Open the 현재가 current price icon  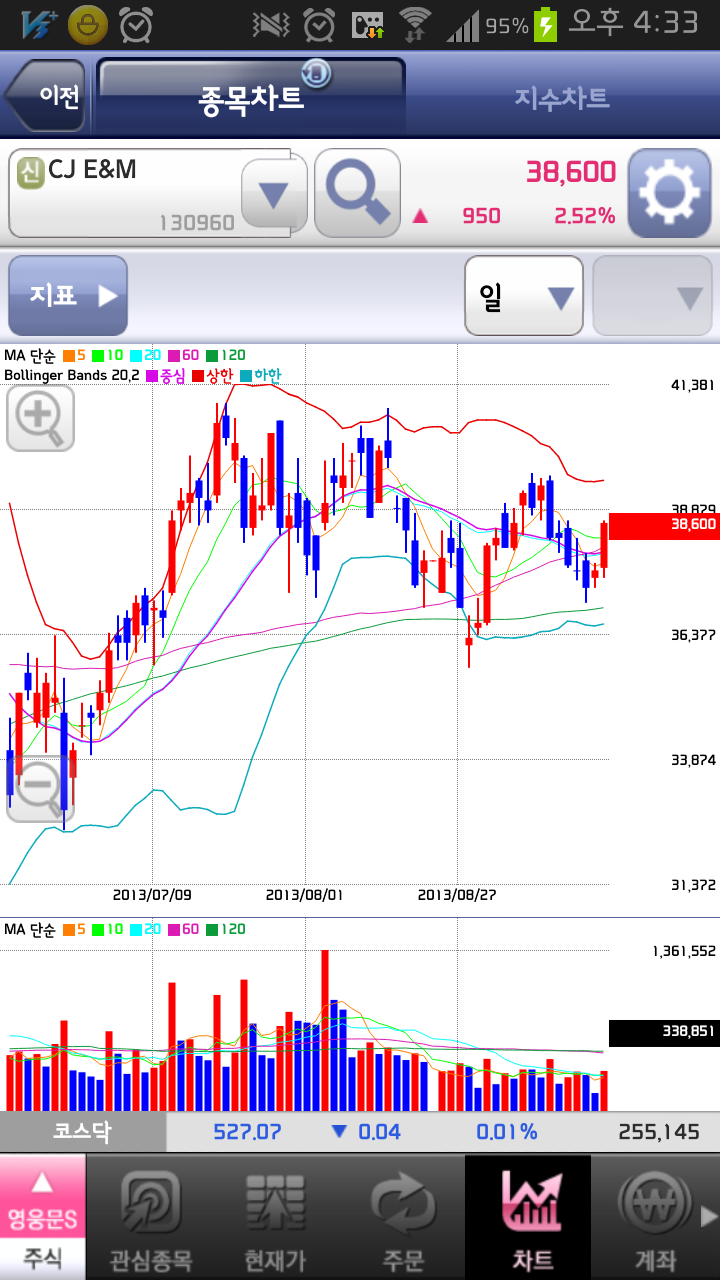click(275, 1217)
